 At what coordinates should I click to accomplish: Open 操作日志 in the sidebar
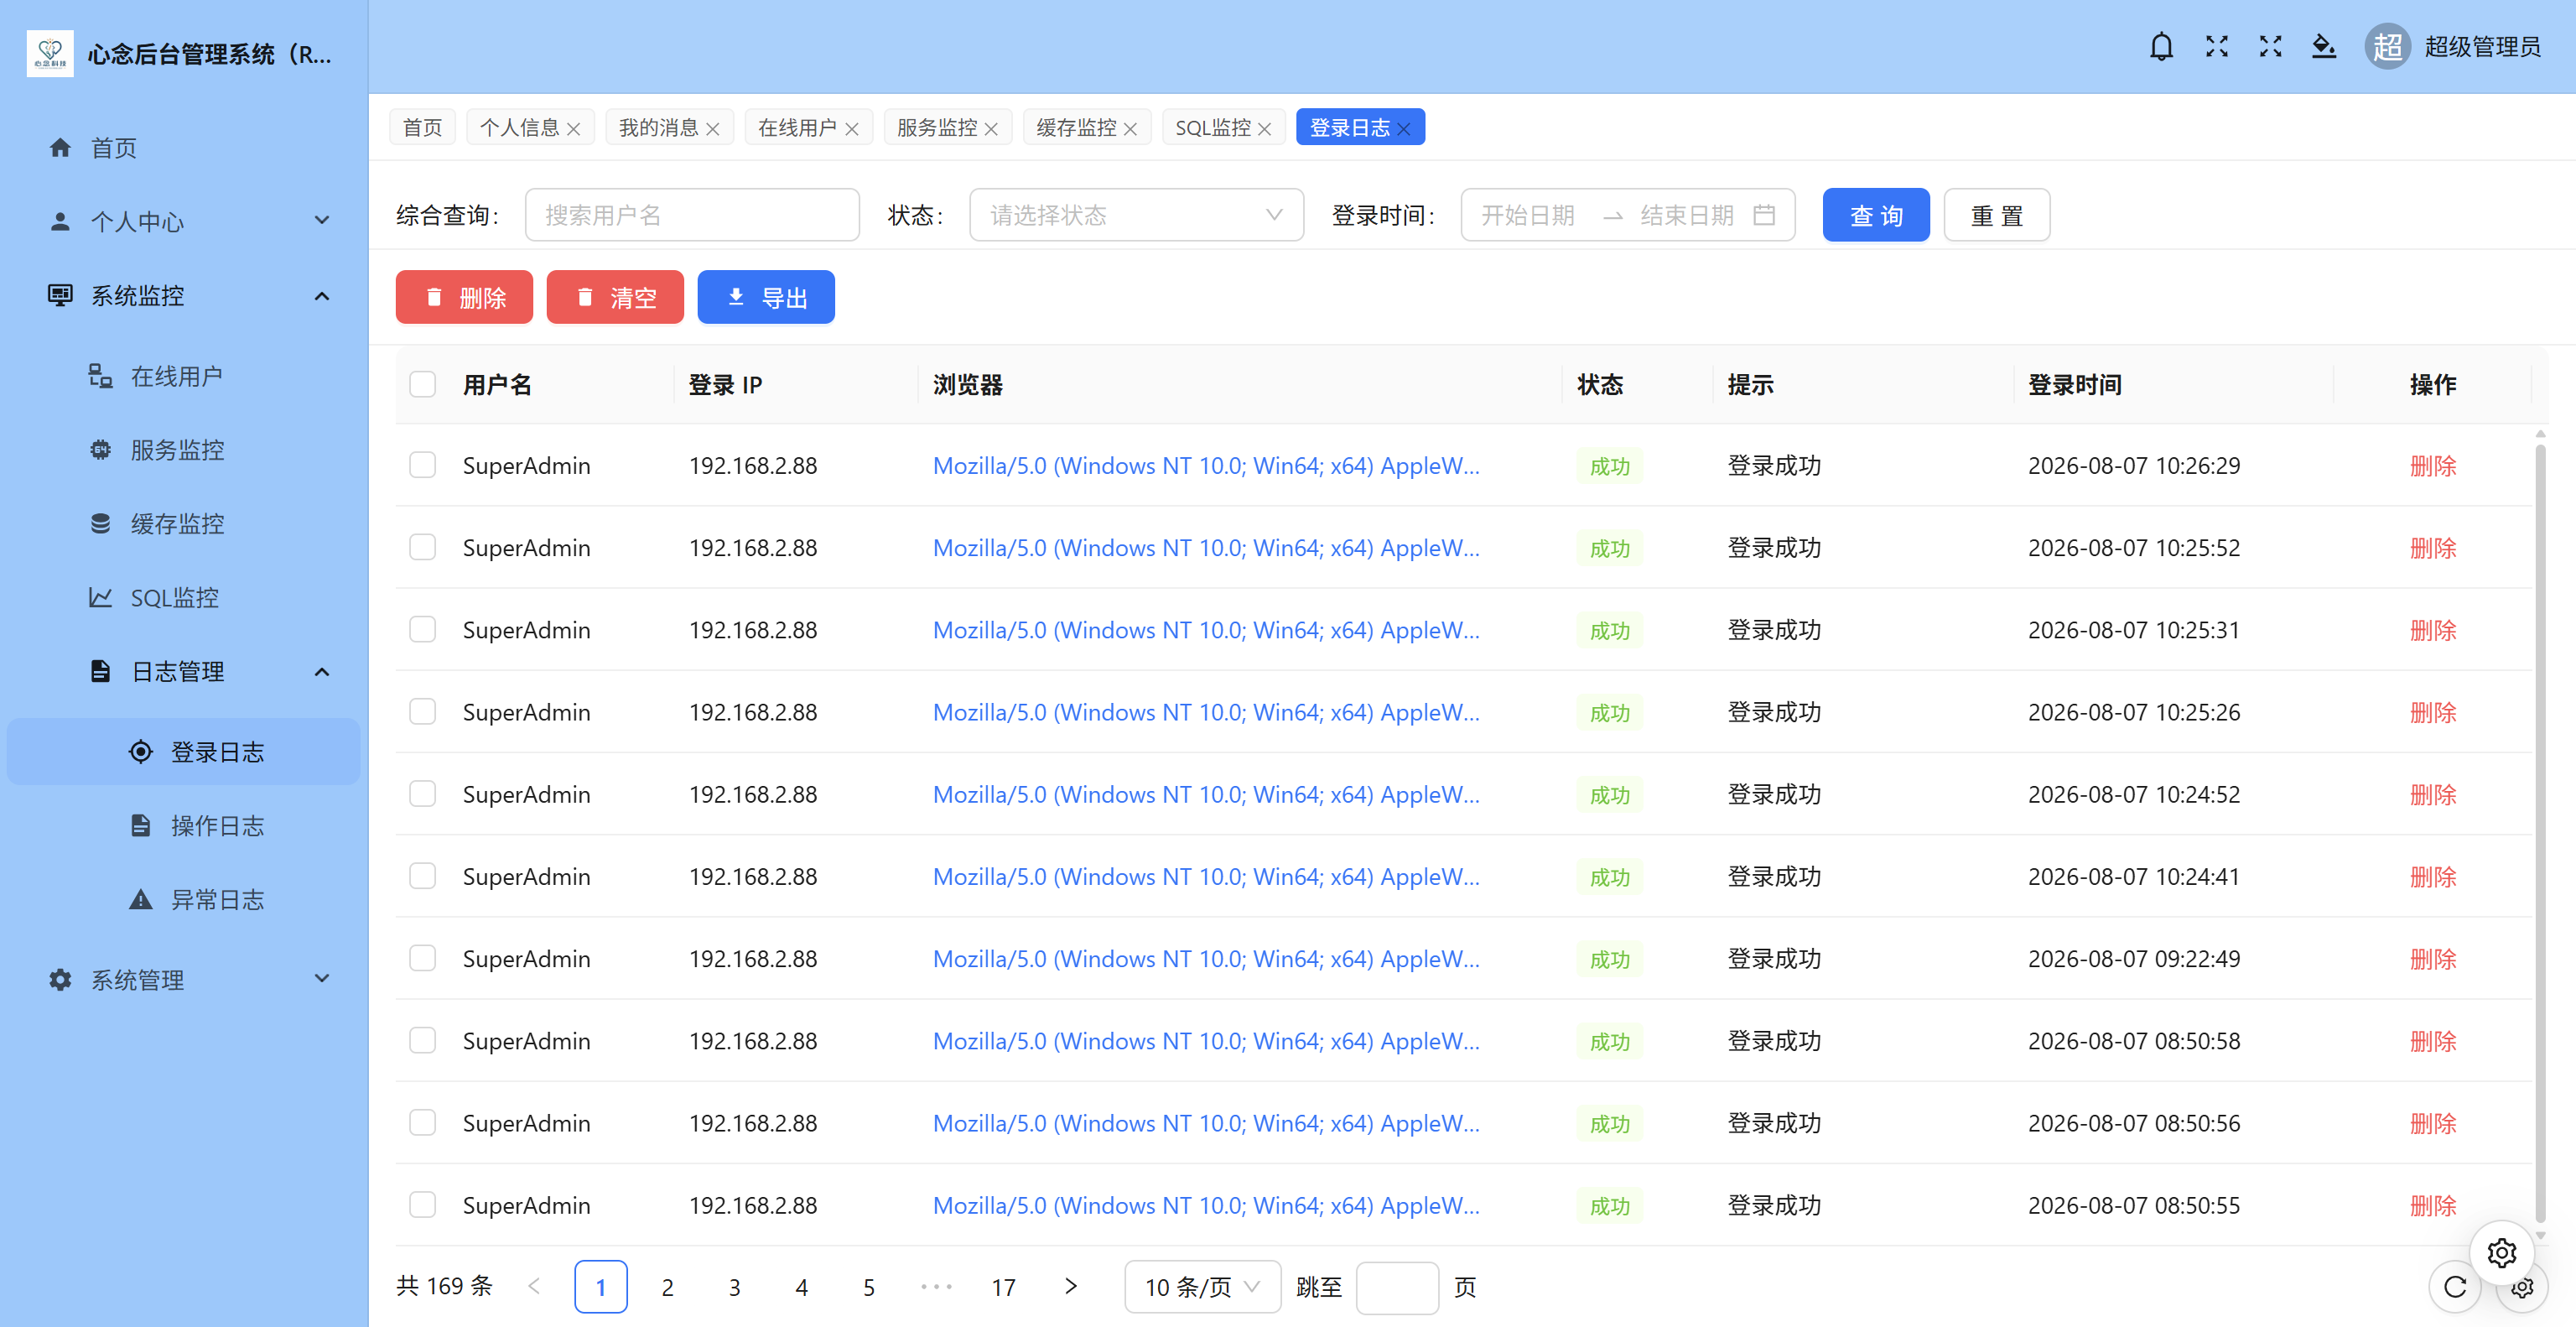[184, 825]
